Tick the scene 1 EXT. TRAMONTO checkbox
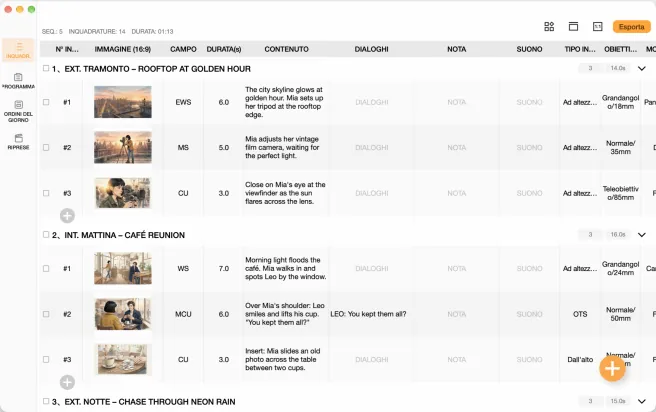The height and width of the screenshot is (412, 656). pyautogui.click(x=46, y=68)
